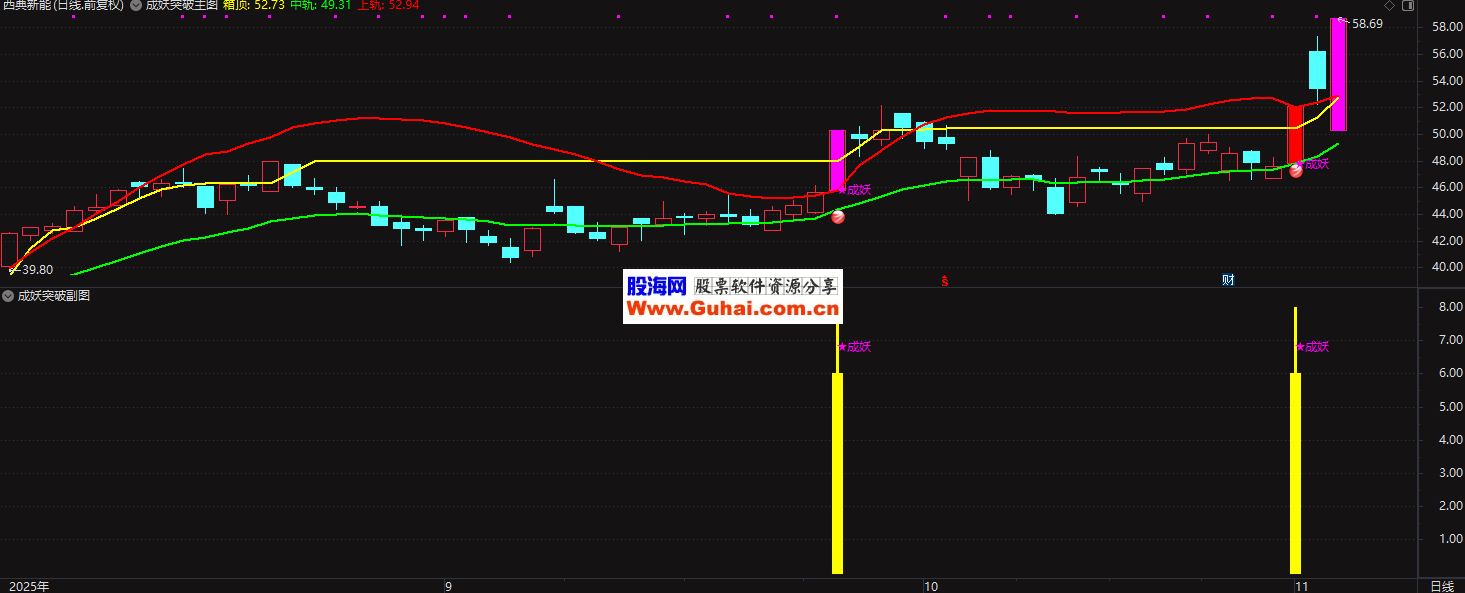This screenshot has width=1465, height=593.
Task: Click the diamond icon at top right
Action: [x=1389, y=6]
